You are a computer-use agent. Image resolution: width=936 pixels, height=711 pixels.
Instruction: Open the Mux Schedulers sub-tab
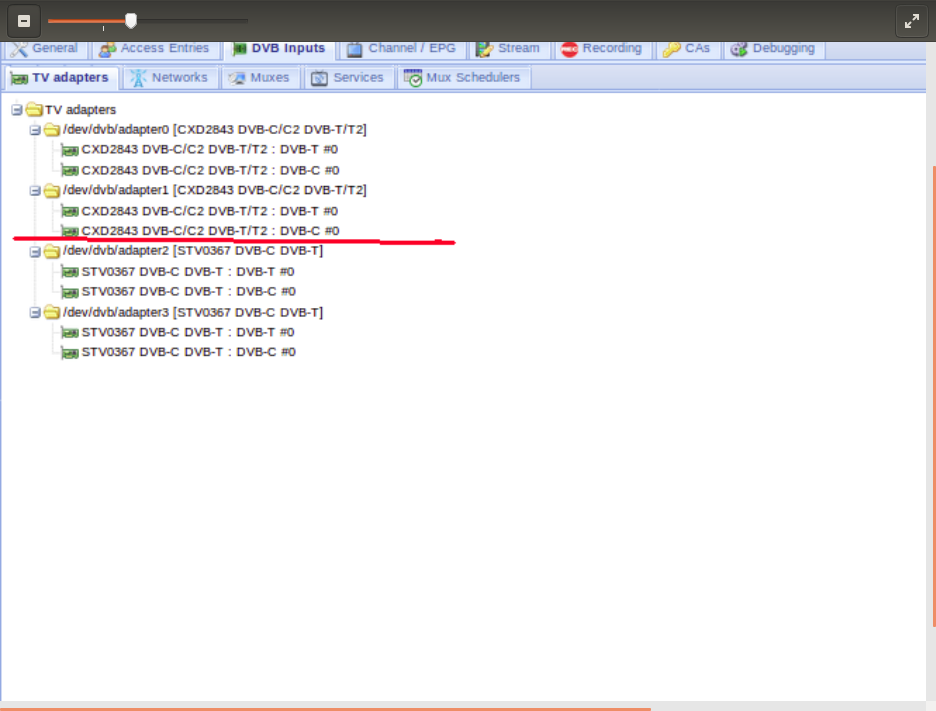coord(463,78)
